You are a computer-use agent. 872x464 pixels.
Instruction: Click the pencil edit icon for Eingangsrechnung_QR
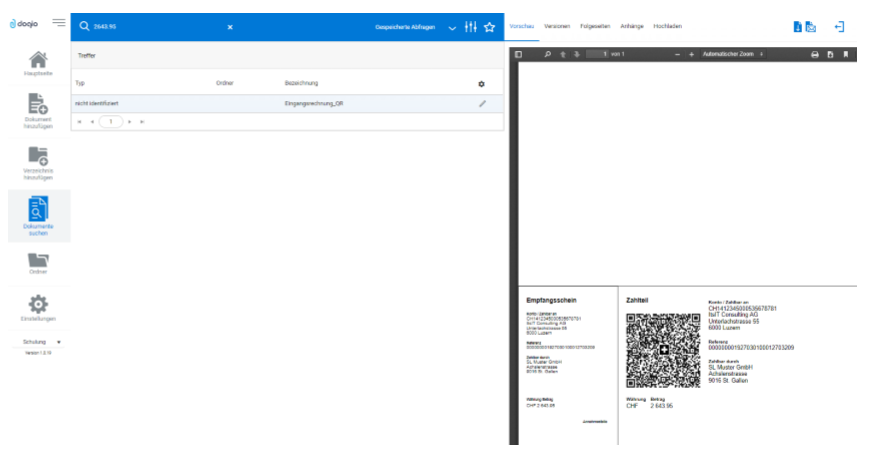point(483,104)
